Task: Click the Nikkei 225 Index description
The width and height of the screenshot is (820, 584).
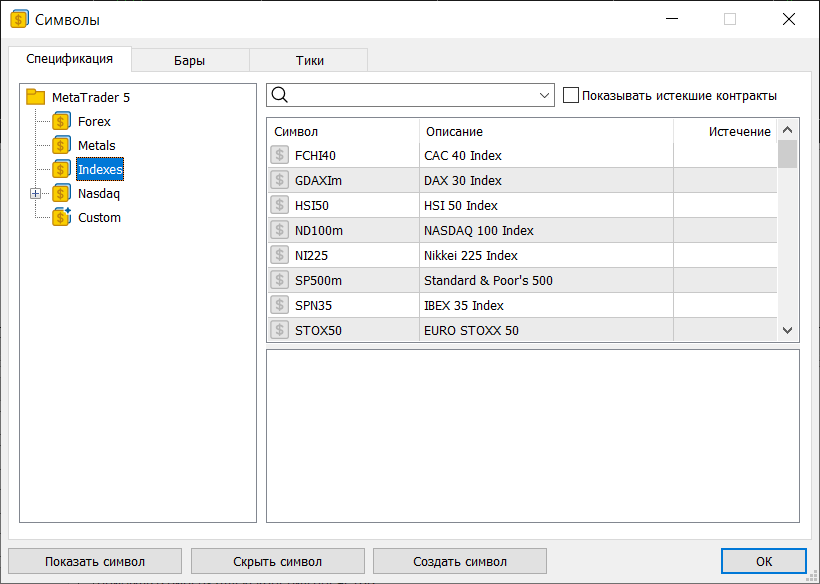Action: pos(471,256)
